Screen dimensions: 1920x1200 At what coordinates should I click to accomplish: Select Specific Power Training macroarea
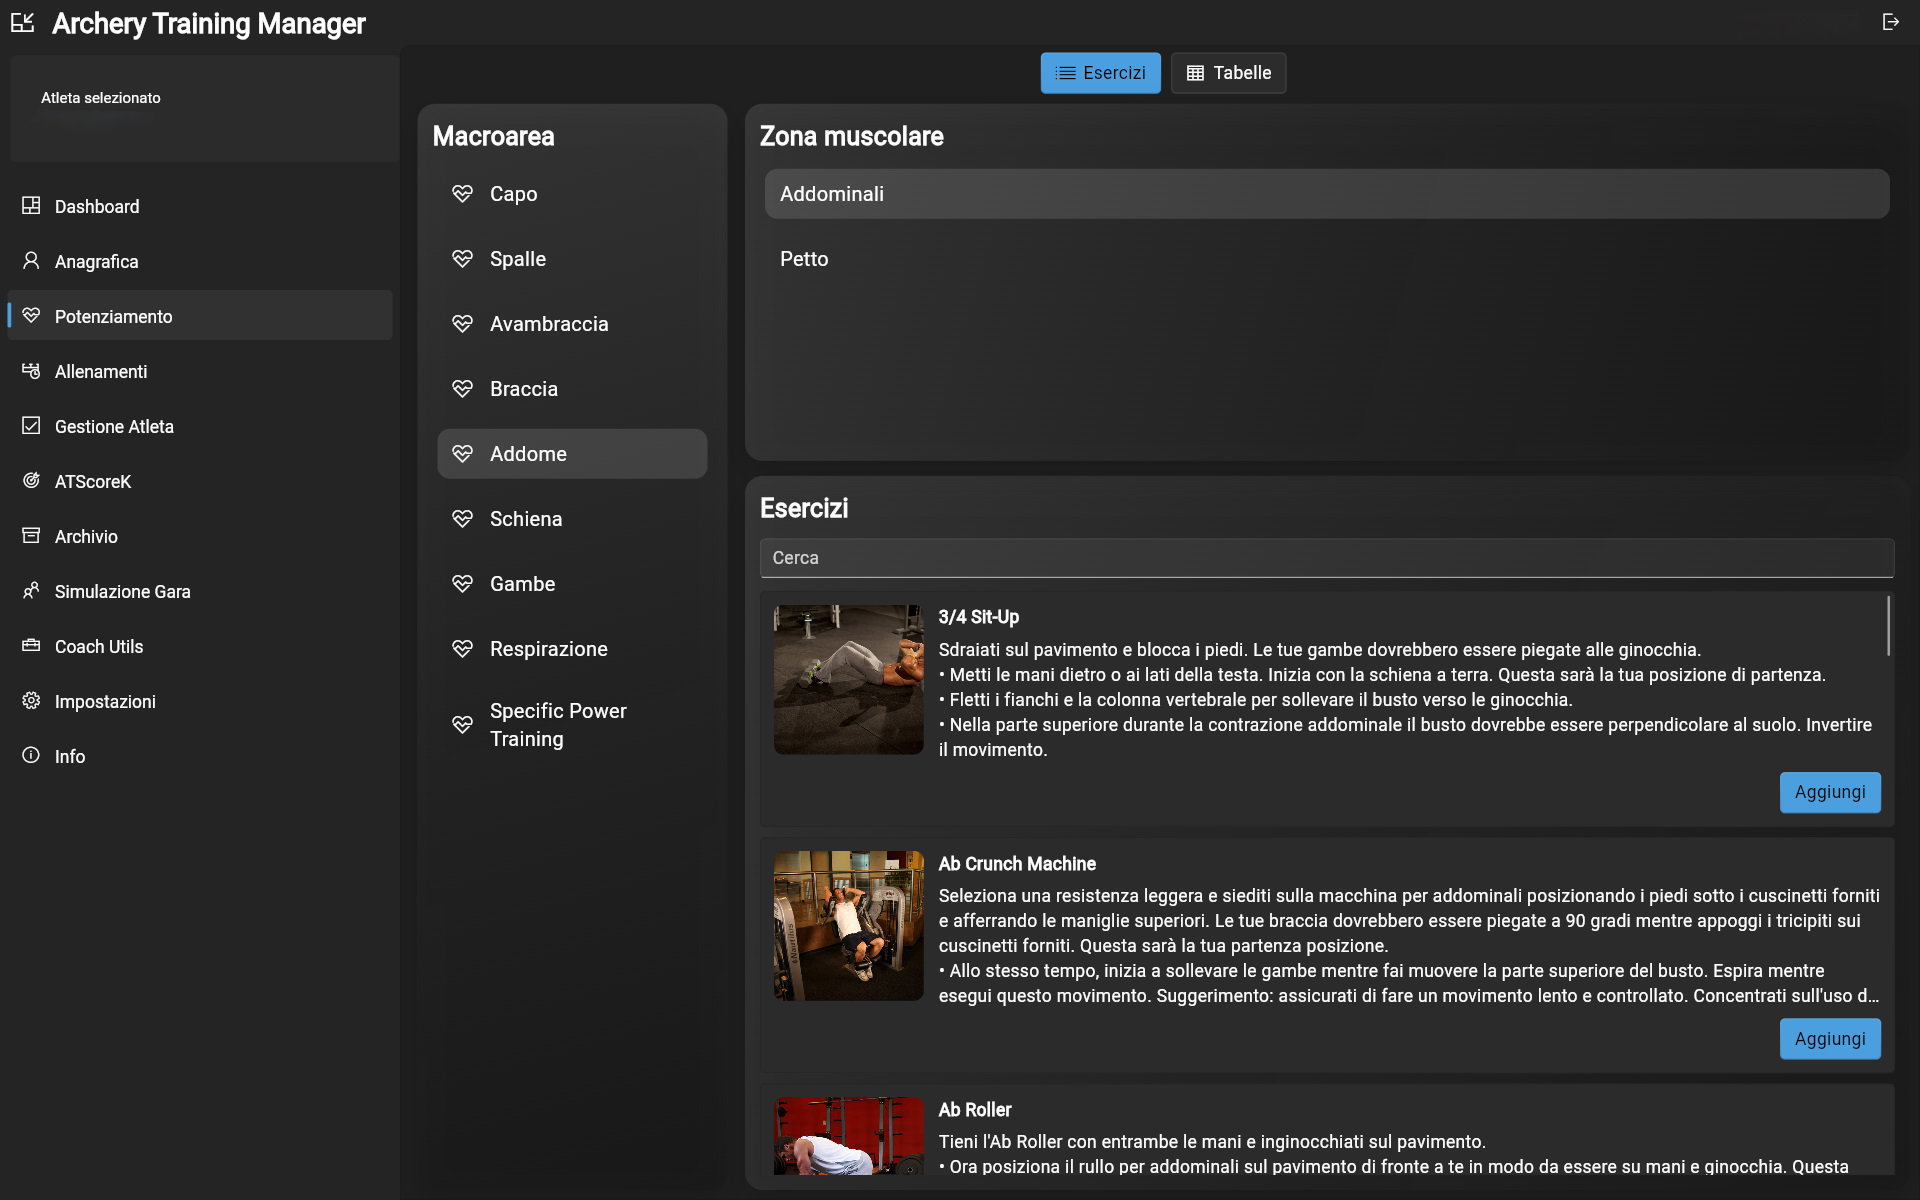pyautogui.click(x=572, y=725)
